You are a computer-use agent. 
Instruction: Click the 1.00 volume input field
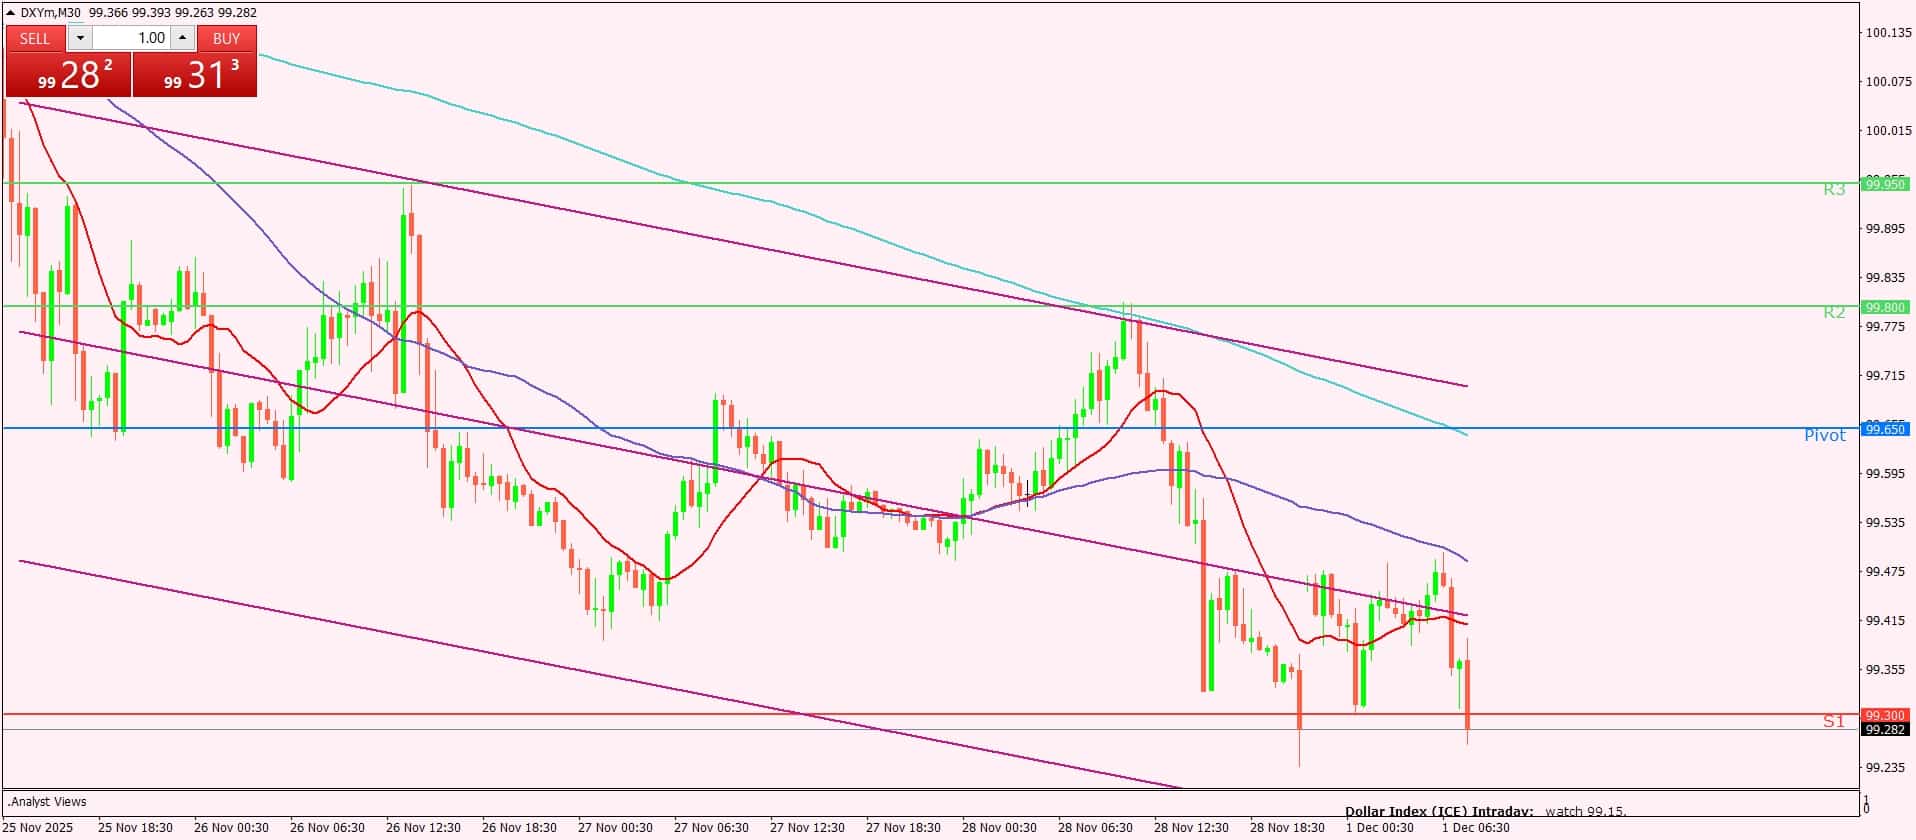click(x=131, y=38)
